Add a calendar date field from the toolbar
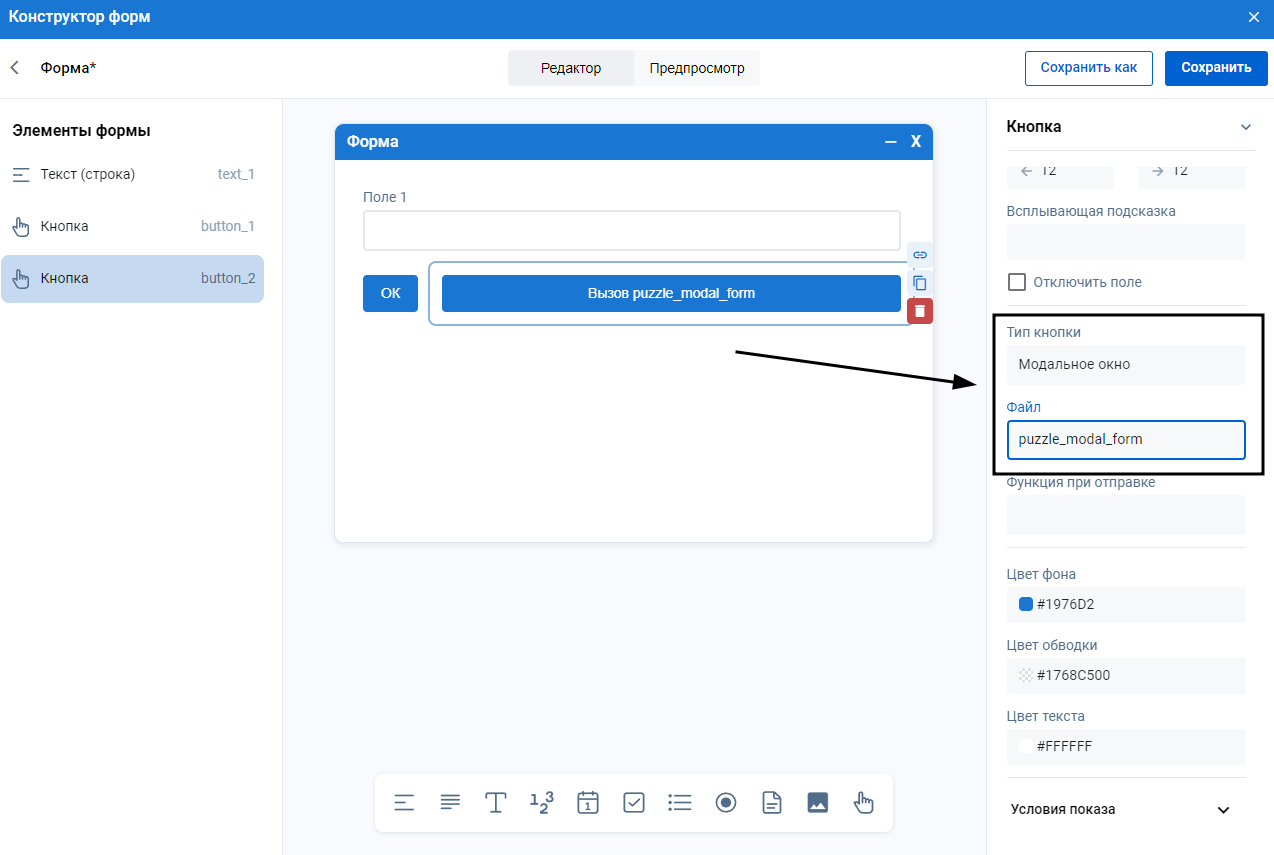Image resolution: width=1274 pixels, height=855 pixels. (x=588, y=802)
